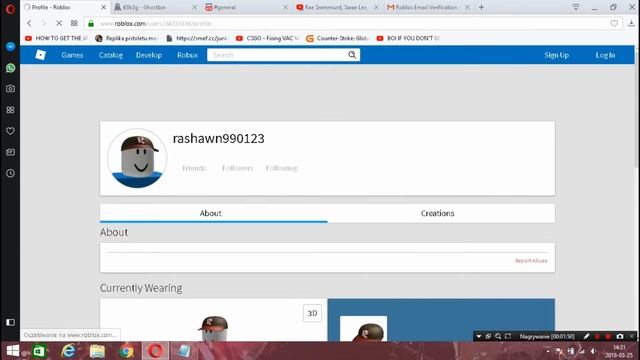Open Speed Dial from the sidebar grid icon
Image resolution: width=640 pixels, height=360 pixels.
[10, 110]
